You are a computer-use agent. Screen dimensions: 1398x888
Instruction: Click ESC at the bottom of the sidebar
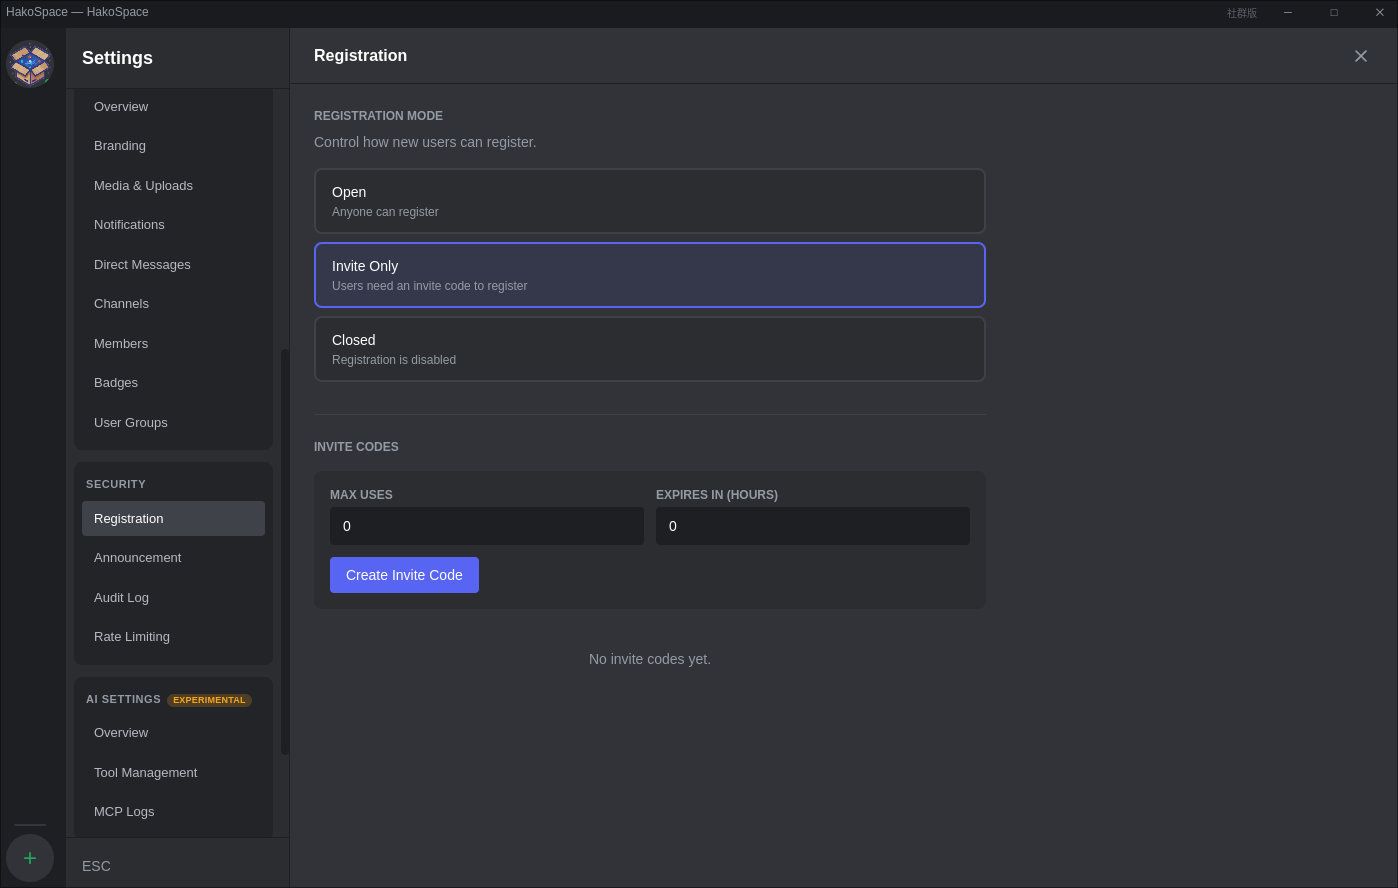(x=96, y=866)
